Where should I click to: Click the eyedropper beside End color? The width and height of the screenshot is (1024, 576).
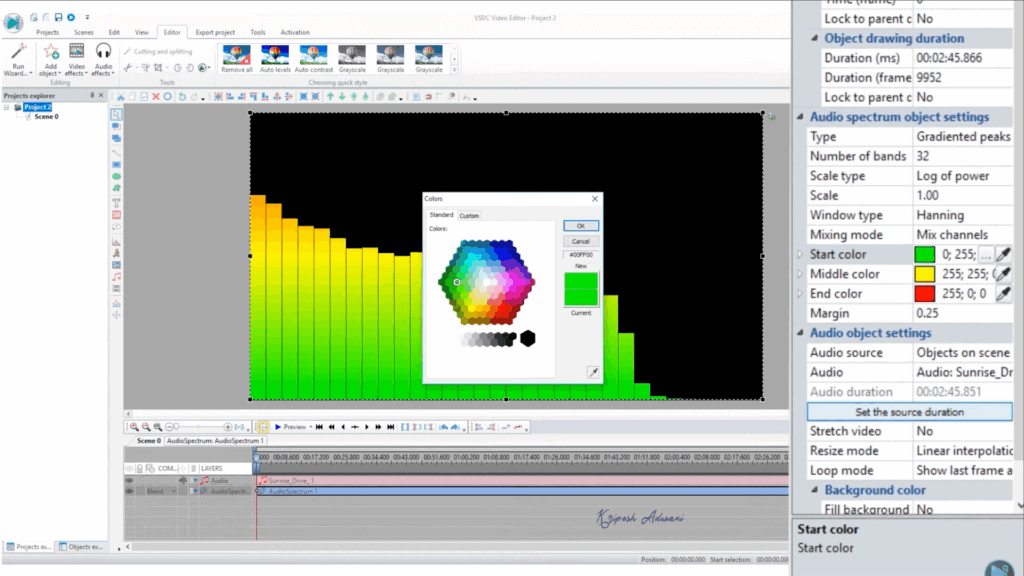1003,294
